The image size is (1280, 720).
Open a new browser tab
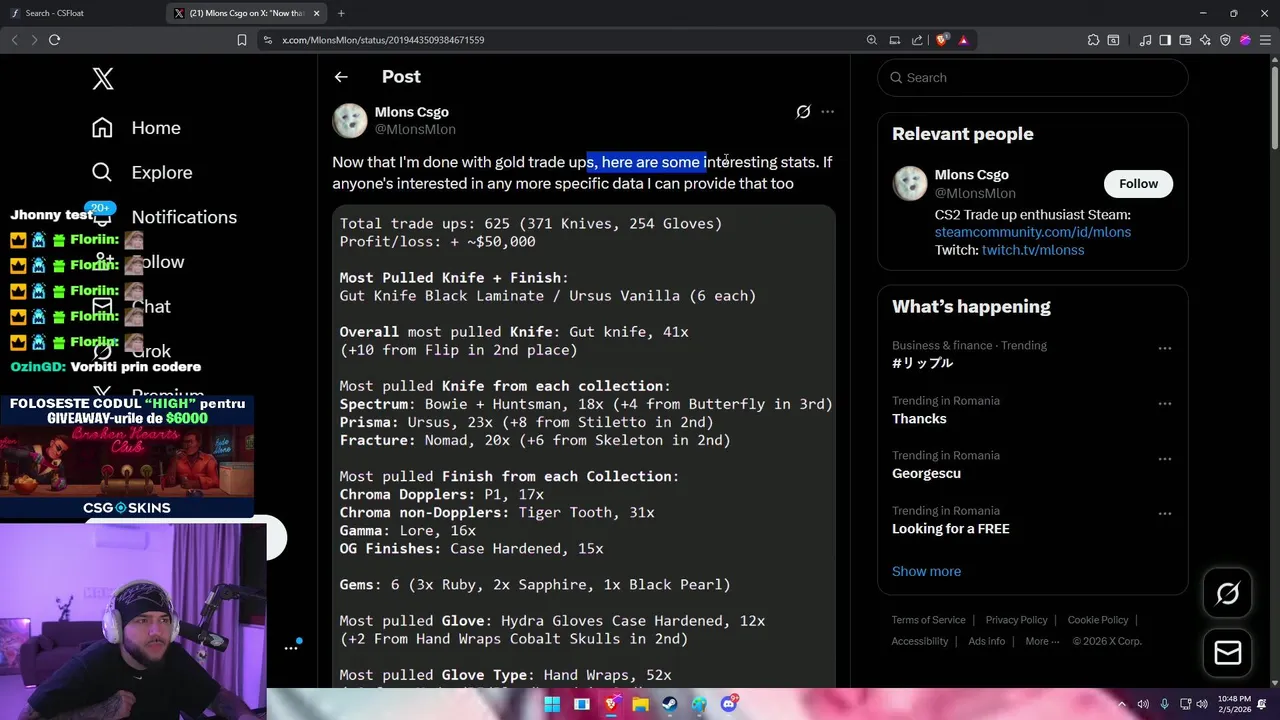click(x=341, y=13)
